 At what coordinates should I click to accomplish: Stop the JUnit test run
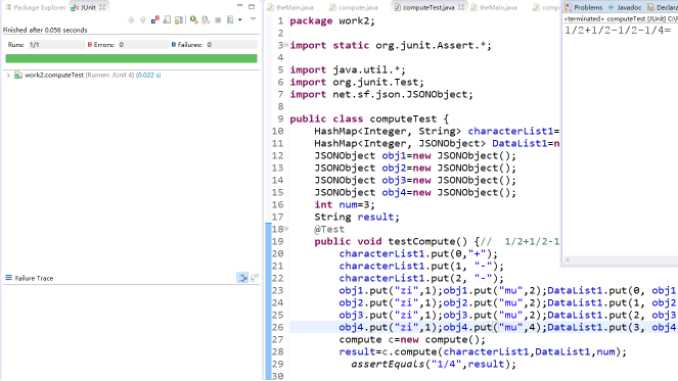[x=218, y=20]
